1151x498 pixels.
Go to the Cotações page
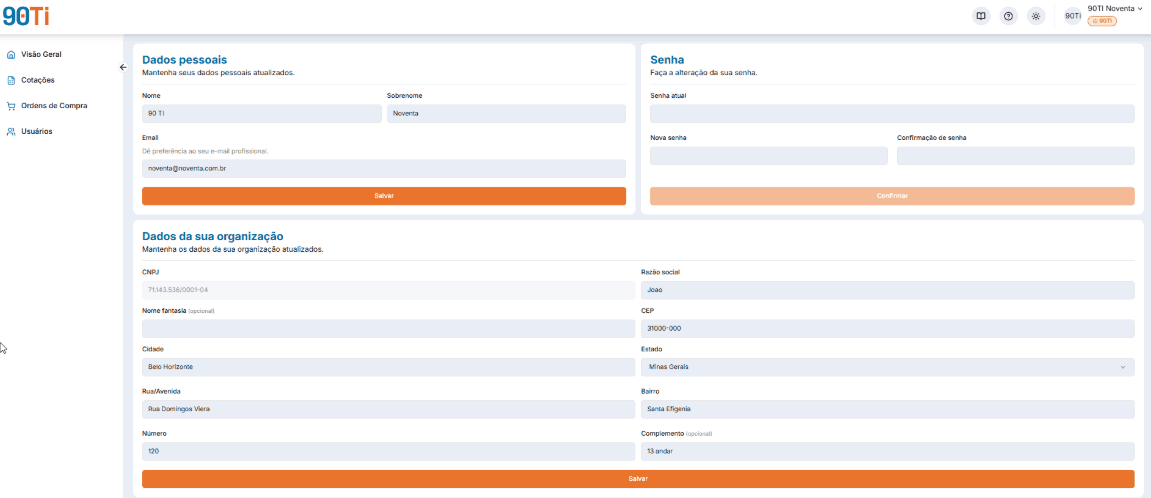(x=37, y=80)
